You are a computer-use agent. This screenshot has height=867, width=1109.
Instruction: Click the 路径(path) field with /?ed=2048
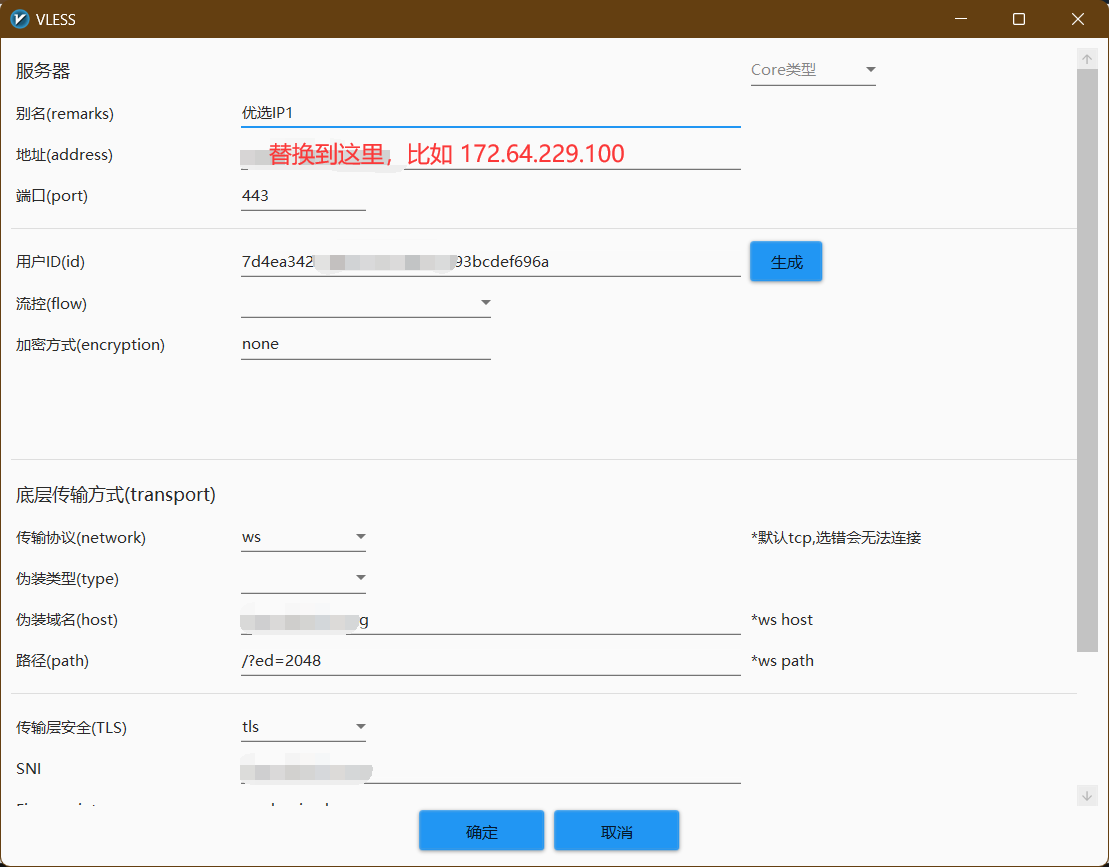point(491,661)
